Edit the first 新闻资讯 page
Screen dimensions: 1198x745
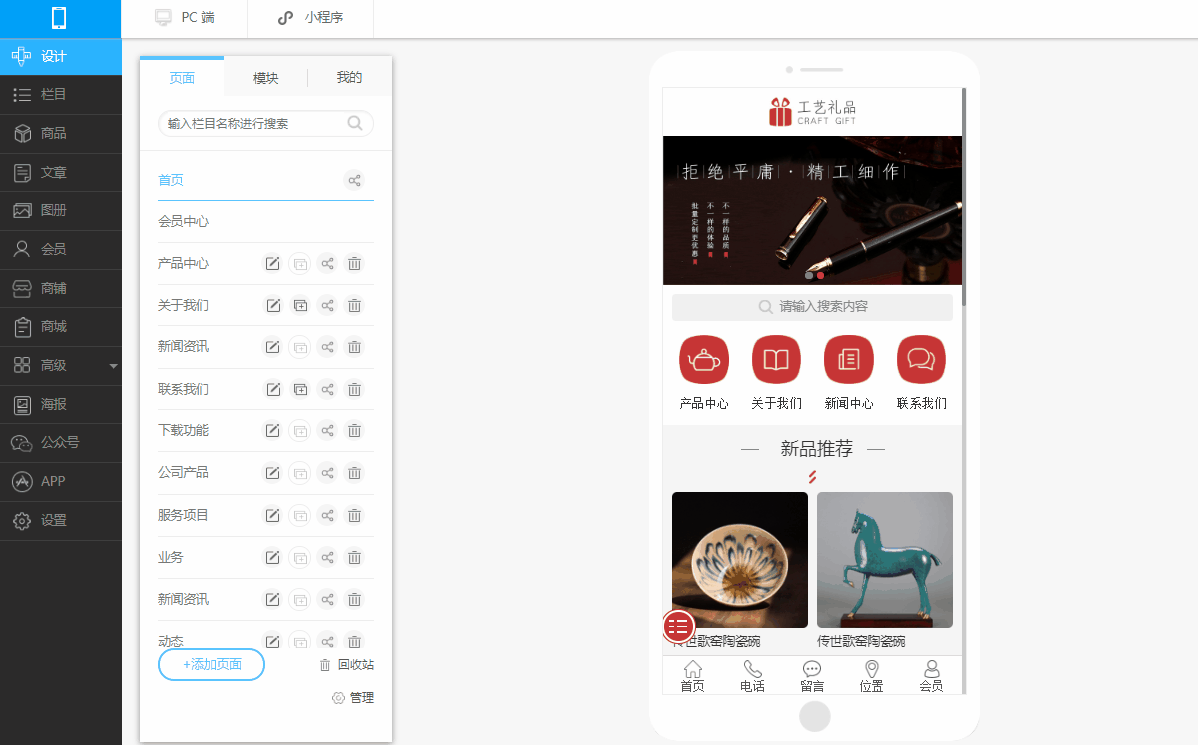(x=273, y=347)
